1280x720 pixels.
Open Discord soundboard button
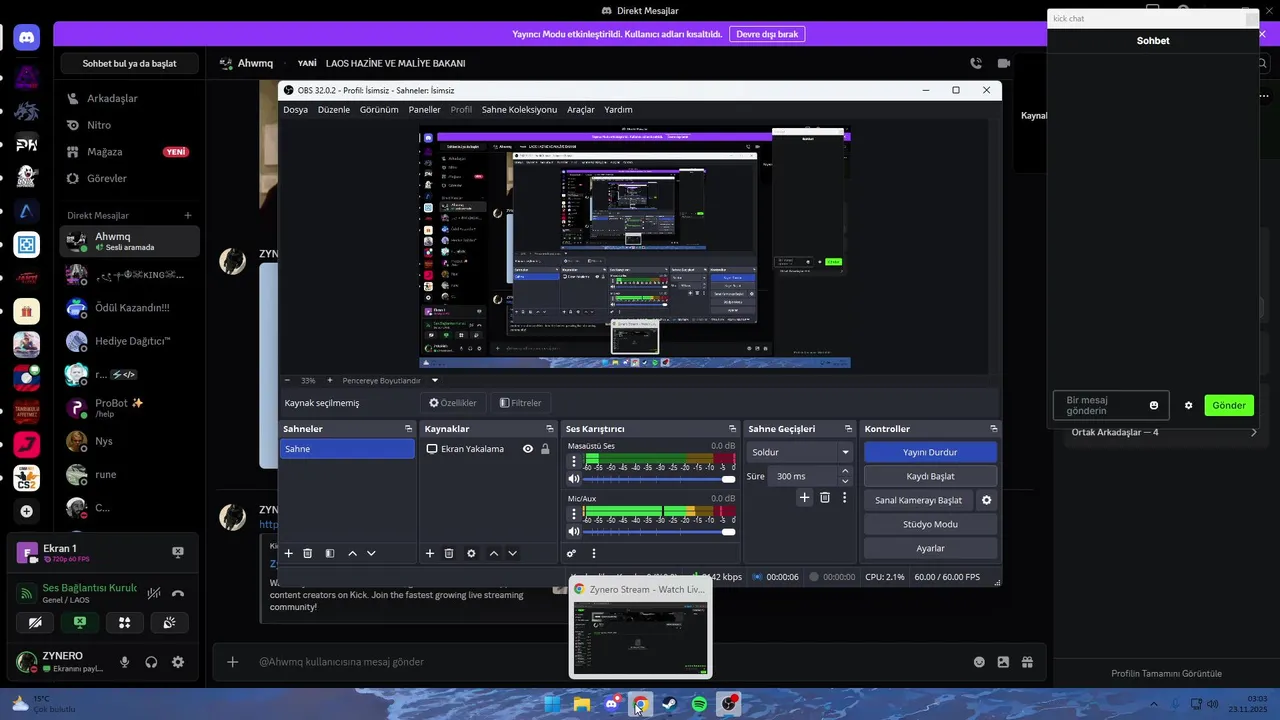170,622
